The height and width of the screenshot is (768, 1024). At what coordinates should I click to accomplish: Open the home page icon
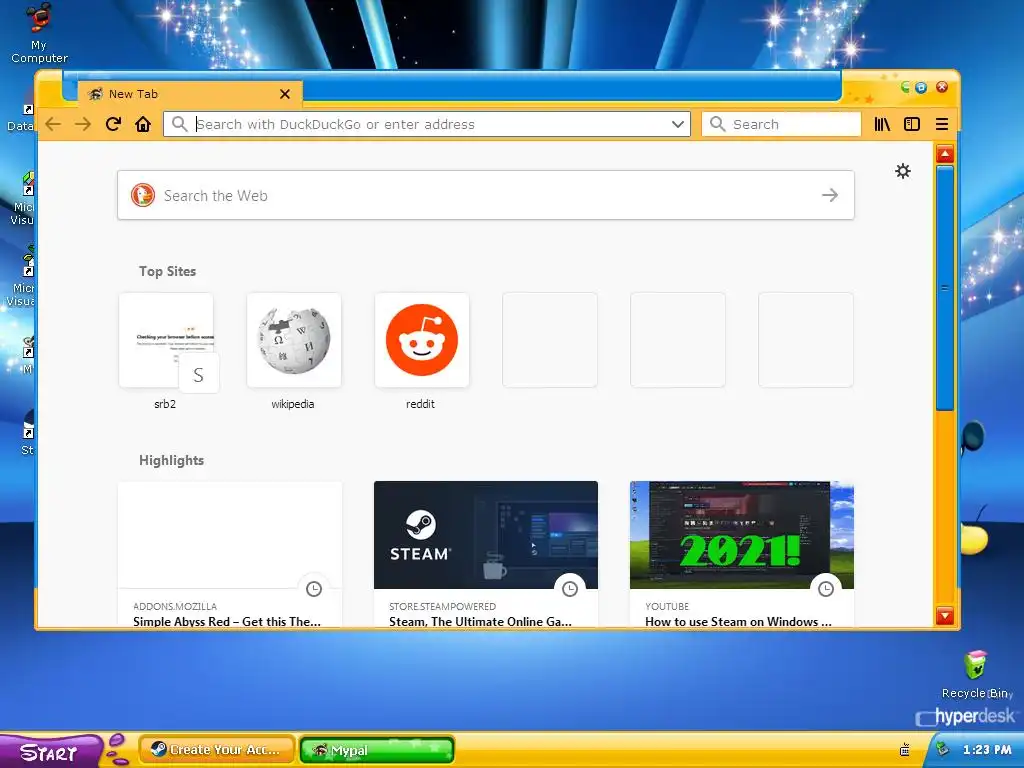143,124
